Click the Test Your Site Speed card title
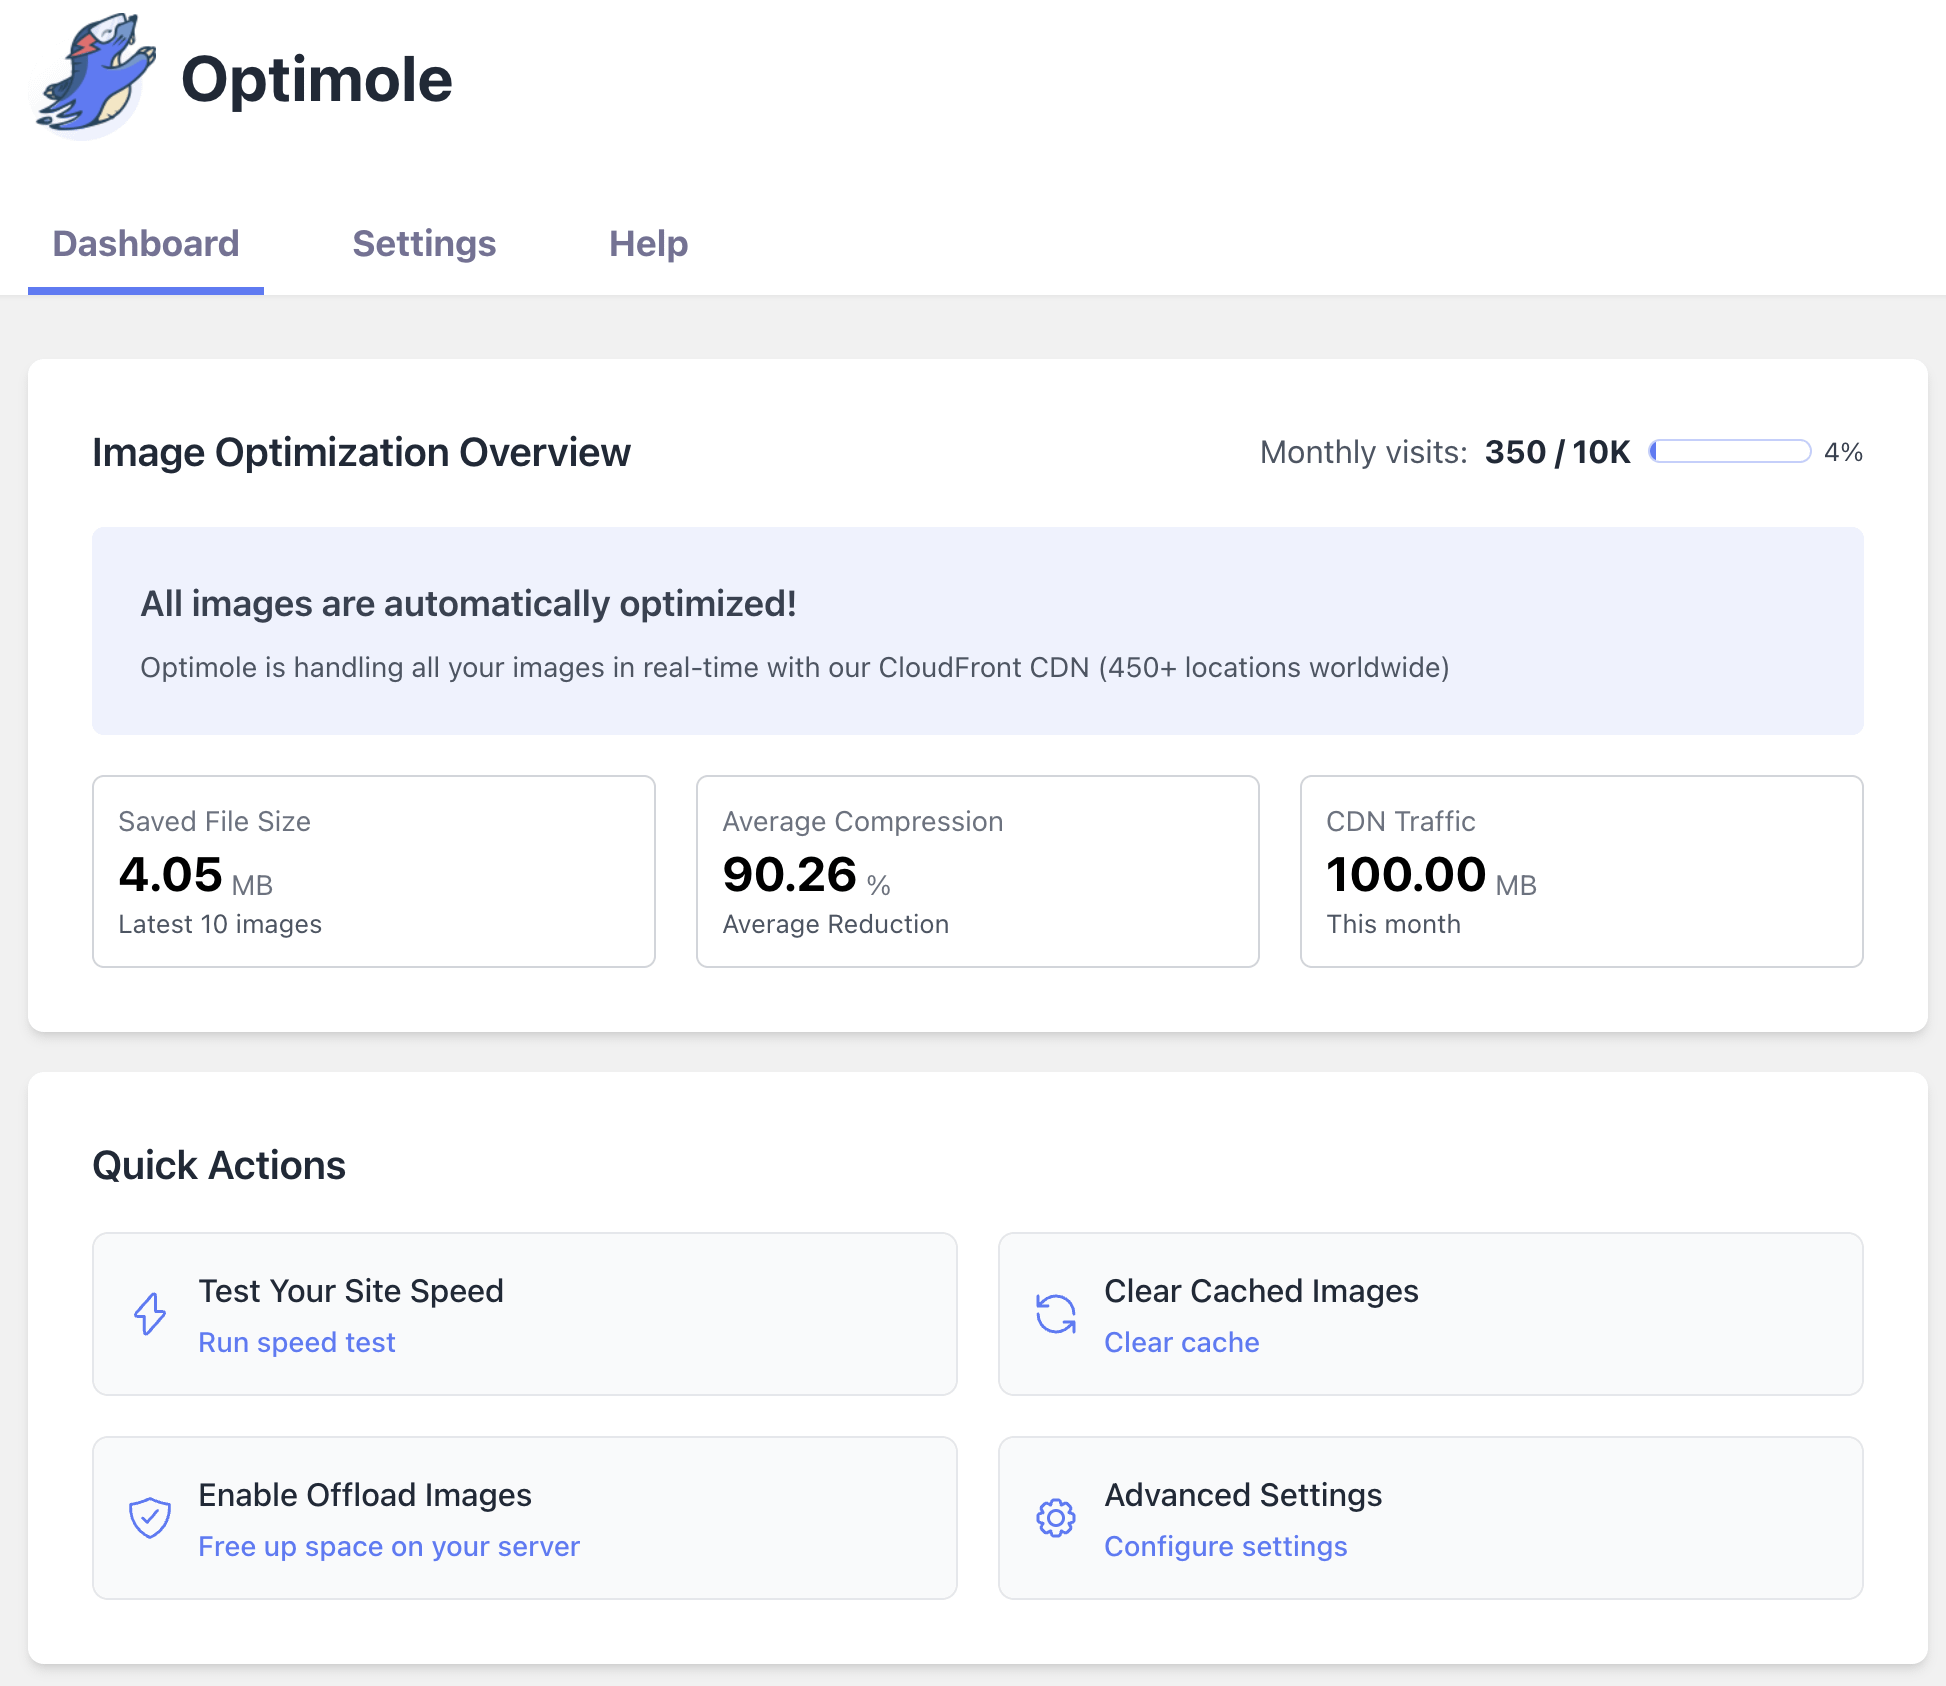This screenshot has height=1686, width=1946. point(351,1291)
